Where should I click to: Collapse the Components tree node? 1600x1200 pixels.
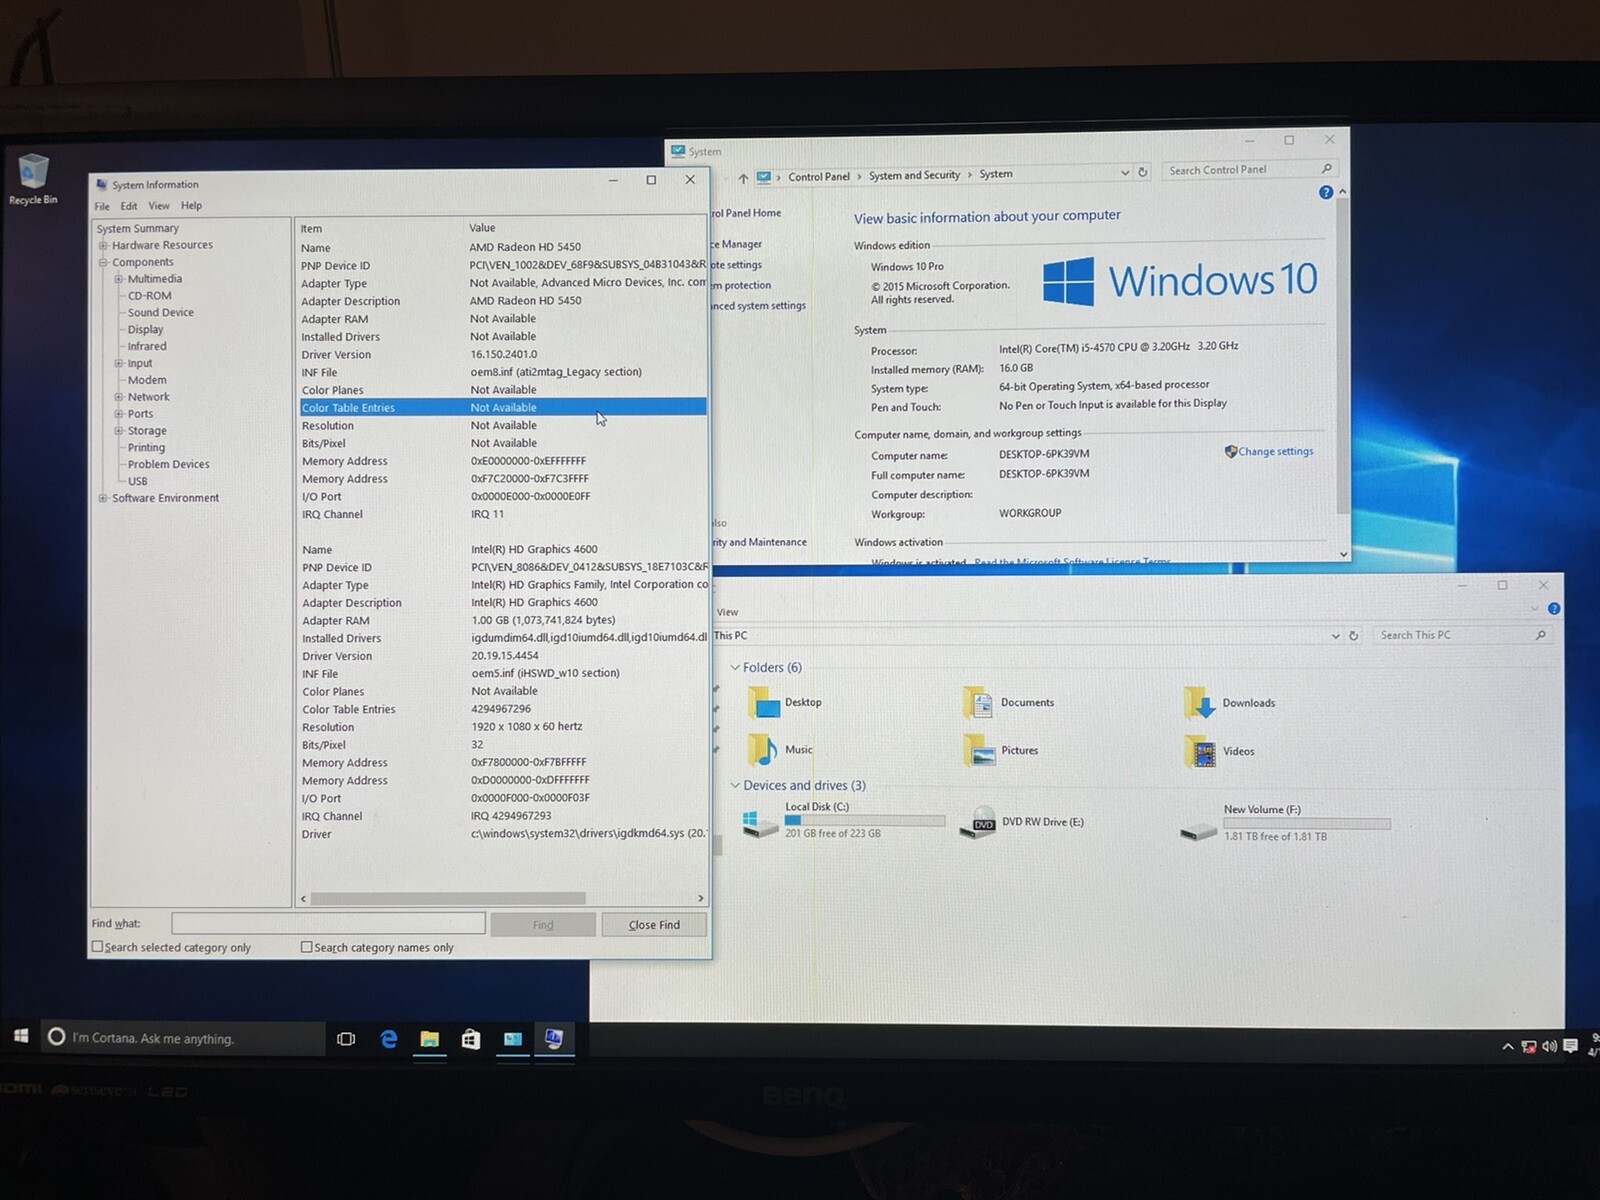pyautogui.click(x=102, y=263)
